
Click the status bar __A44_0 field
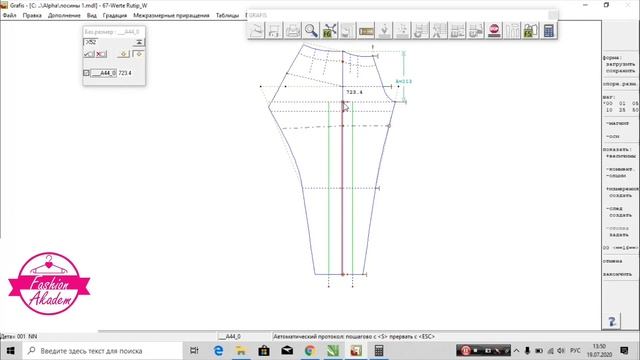point(230,336)
